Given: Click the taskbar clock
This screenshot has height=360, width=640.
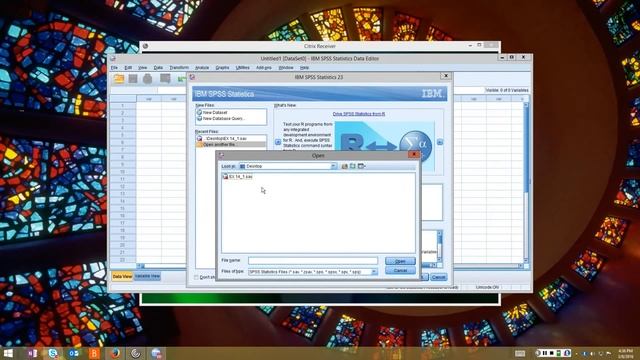Looking at the screenshot, I should pyautogui.click(x=625, y=353).
